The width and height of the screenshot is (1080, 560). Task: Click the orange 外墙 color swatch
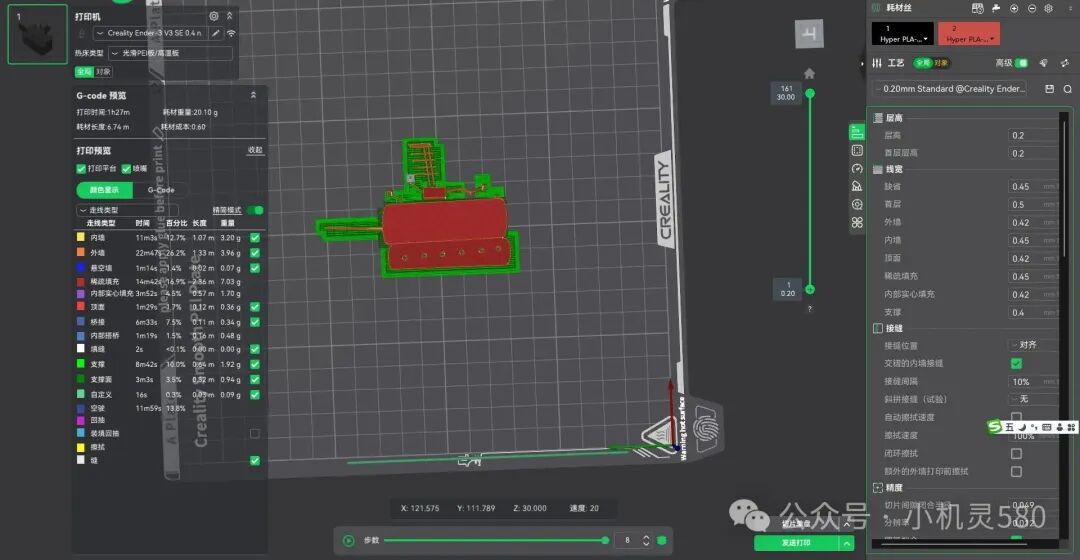81,252
